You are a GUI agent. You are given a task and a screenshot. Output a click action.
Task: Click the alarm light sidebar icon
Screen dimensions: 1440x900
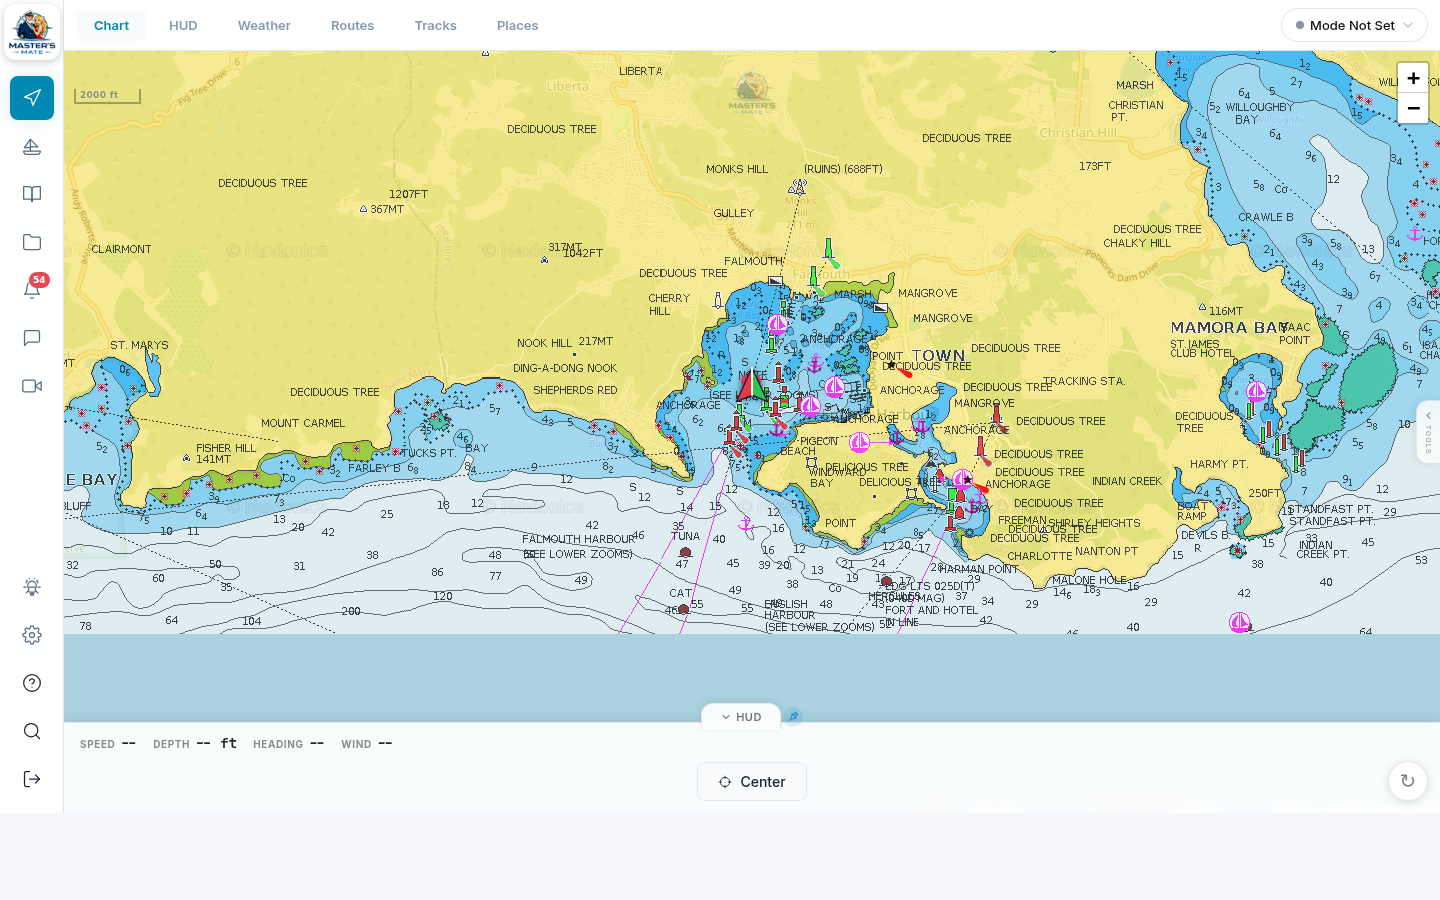(32, 587)
